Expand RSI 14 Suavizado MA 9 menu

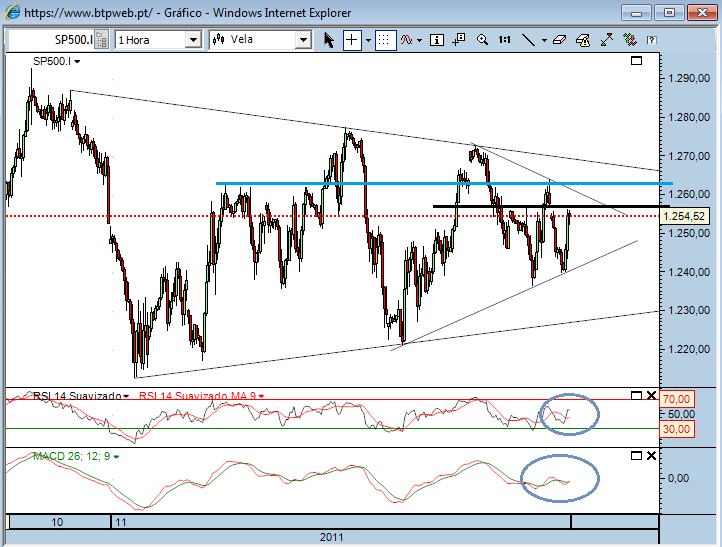pyautogui.click(x=262, y=396)
